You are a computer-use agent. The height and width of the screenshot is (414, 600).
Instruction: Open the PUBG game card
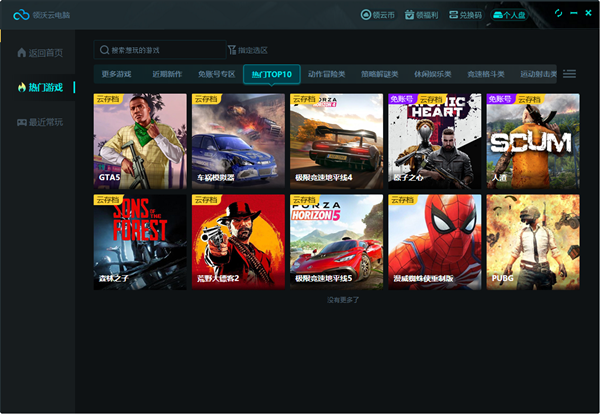(533, 242)
